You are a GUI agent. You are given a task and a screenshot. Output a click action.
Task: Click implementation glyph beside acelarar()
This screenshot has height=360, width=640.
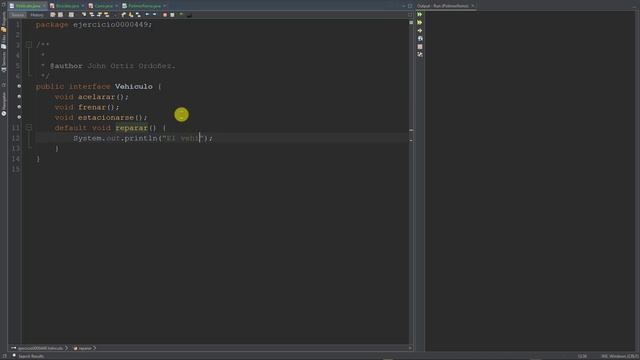tap(19, 96)
